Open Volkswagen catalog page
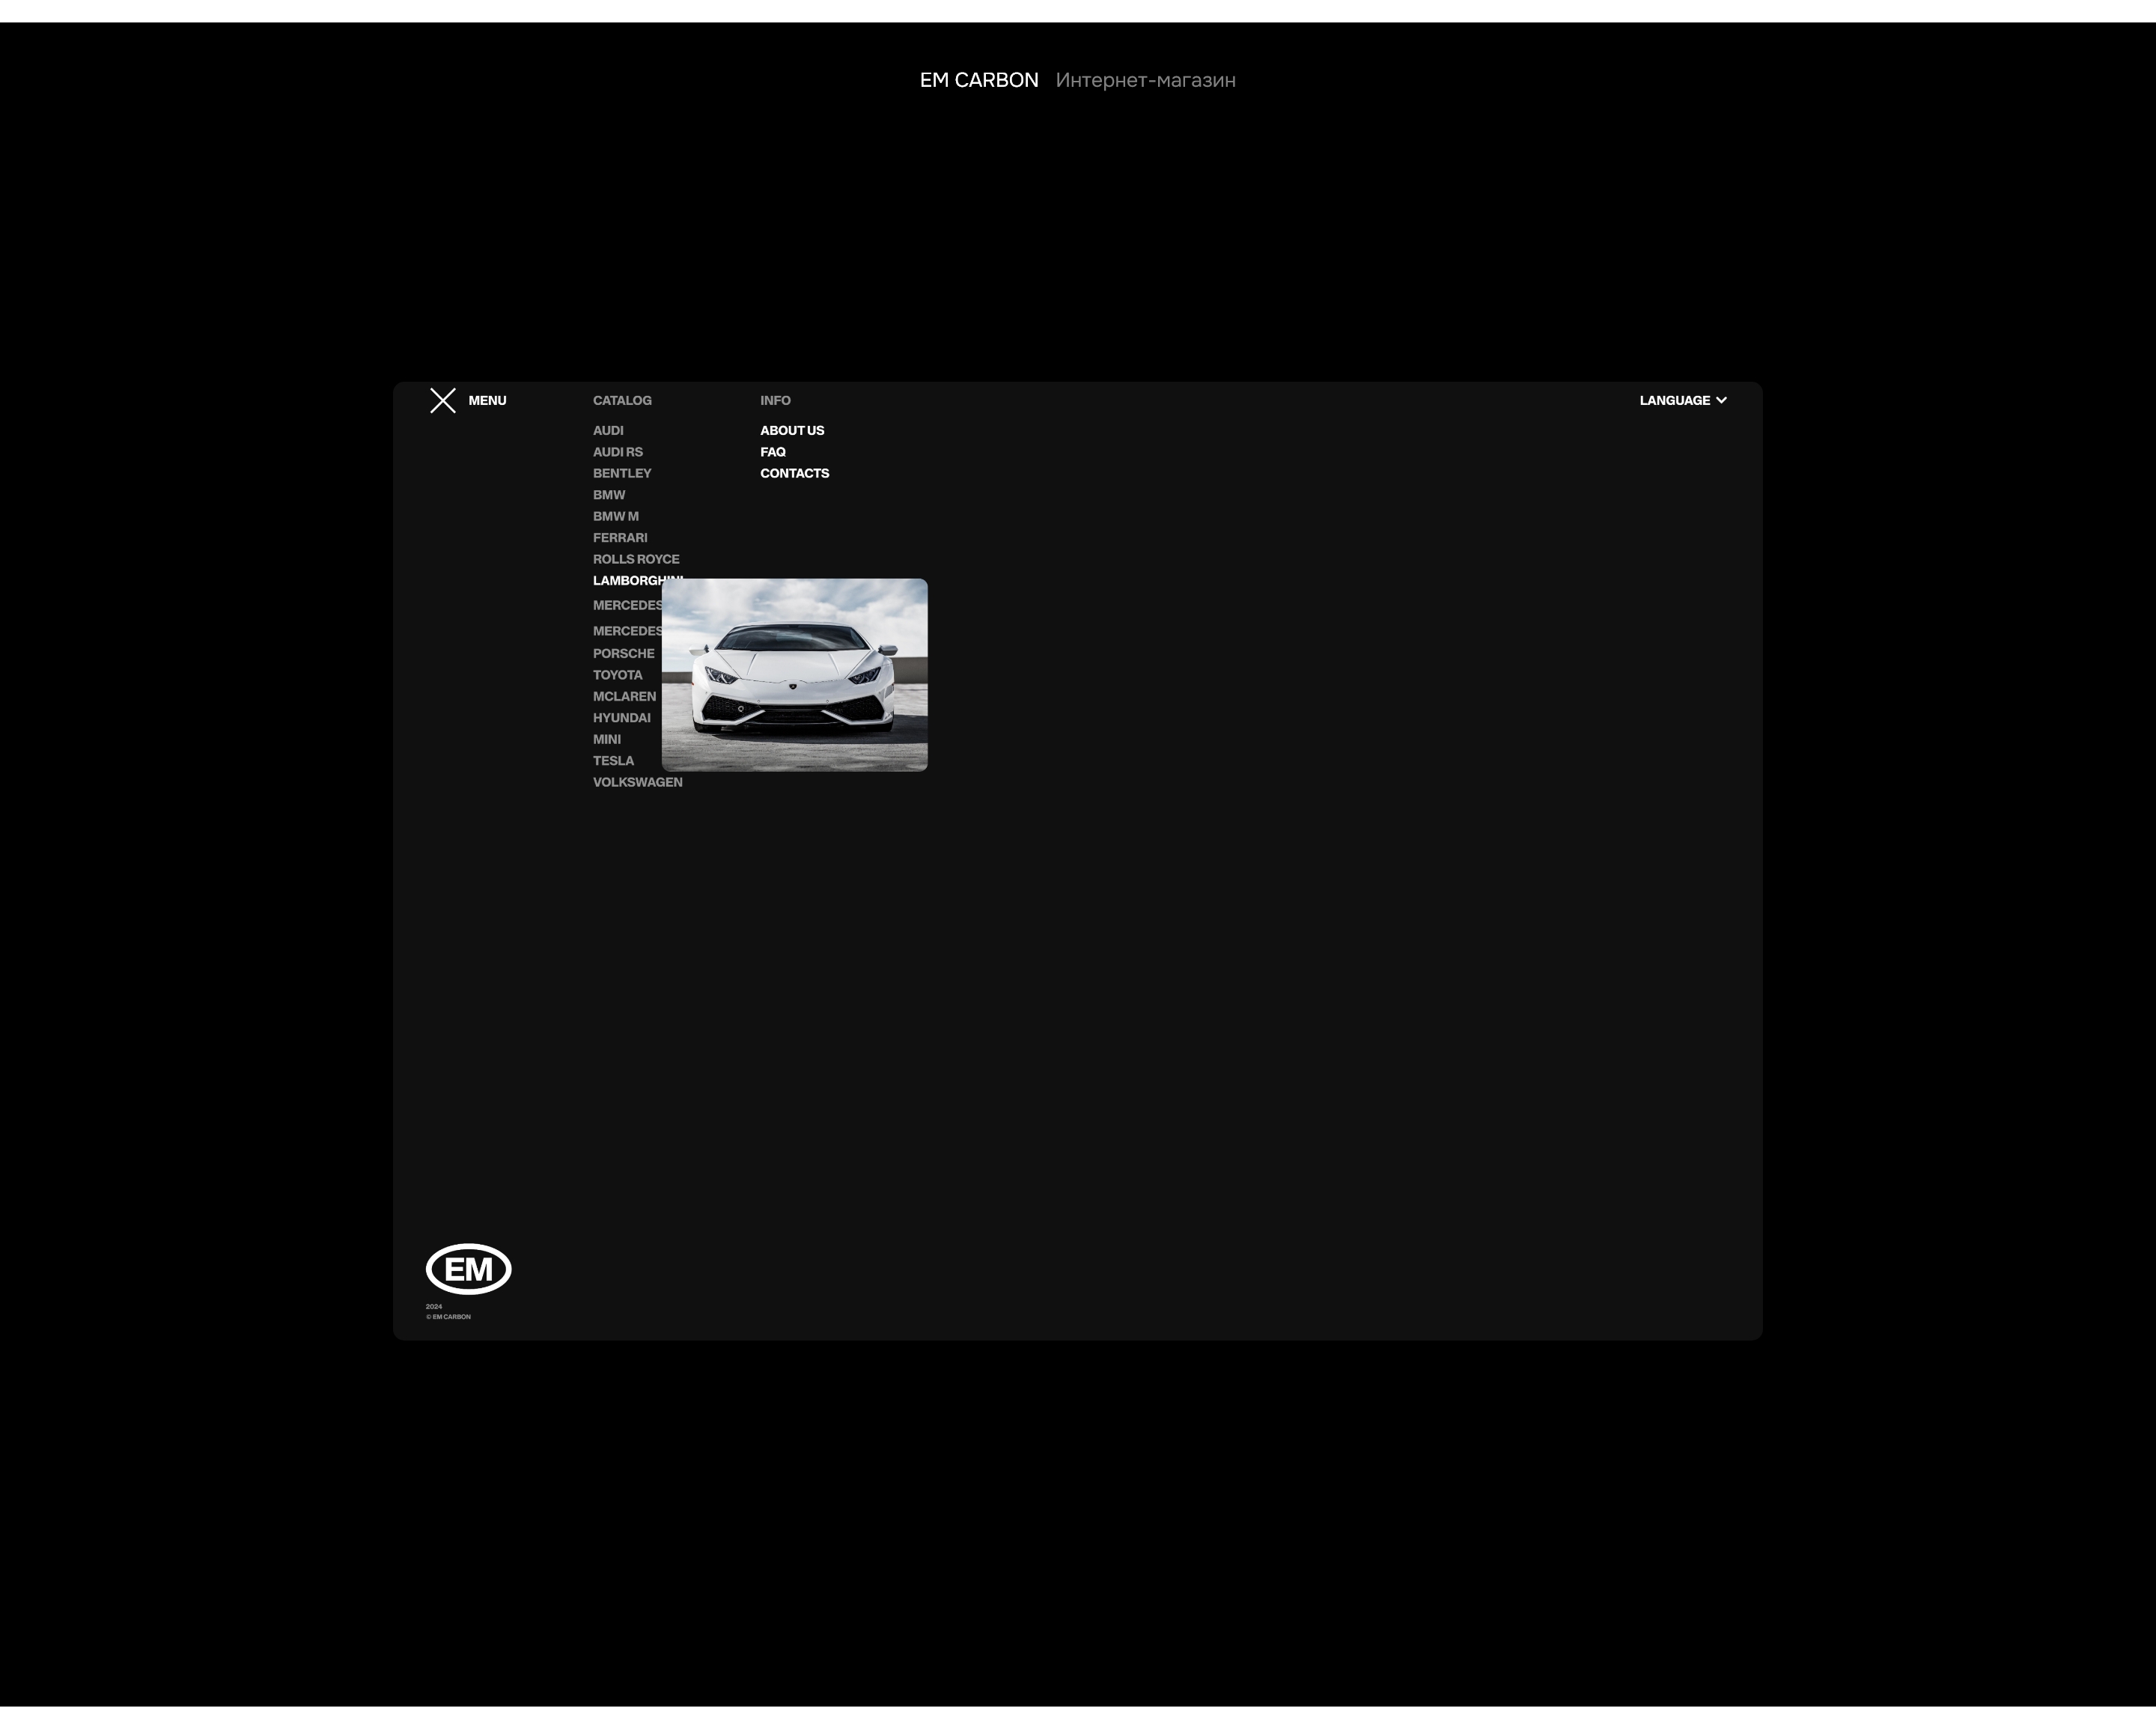 637,782
